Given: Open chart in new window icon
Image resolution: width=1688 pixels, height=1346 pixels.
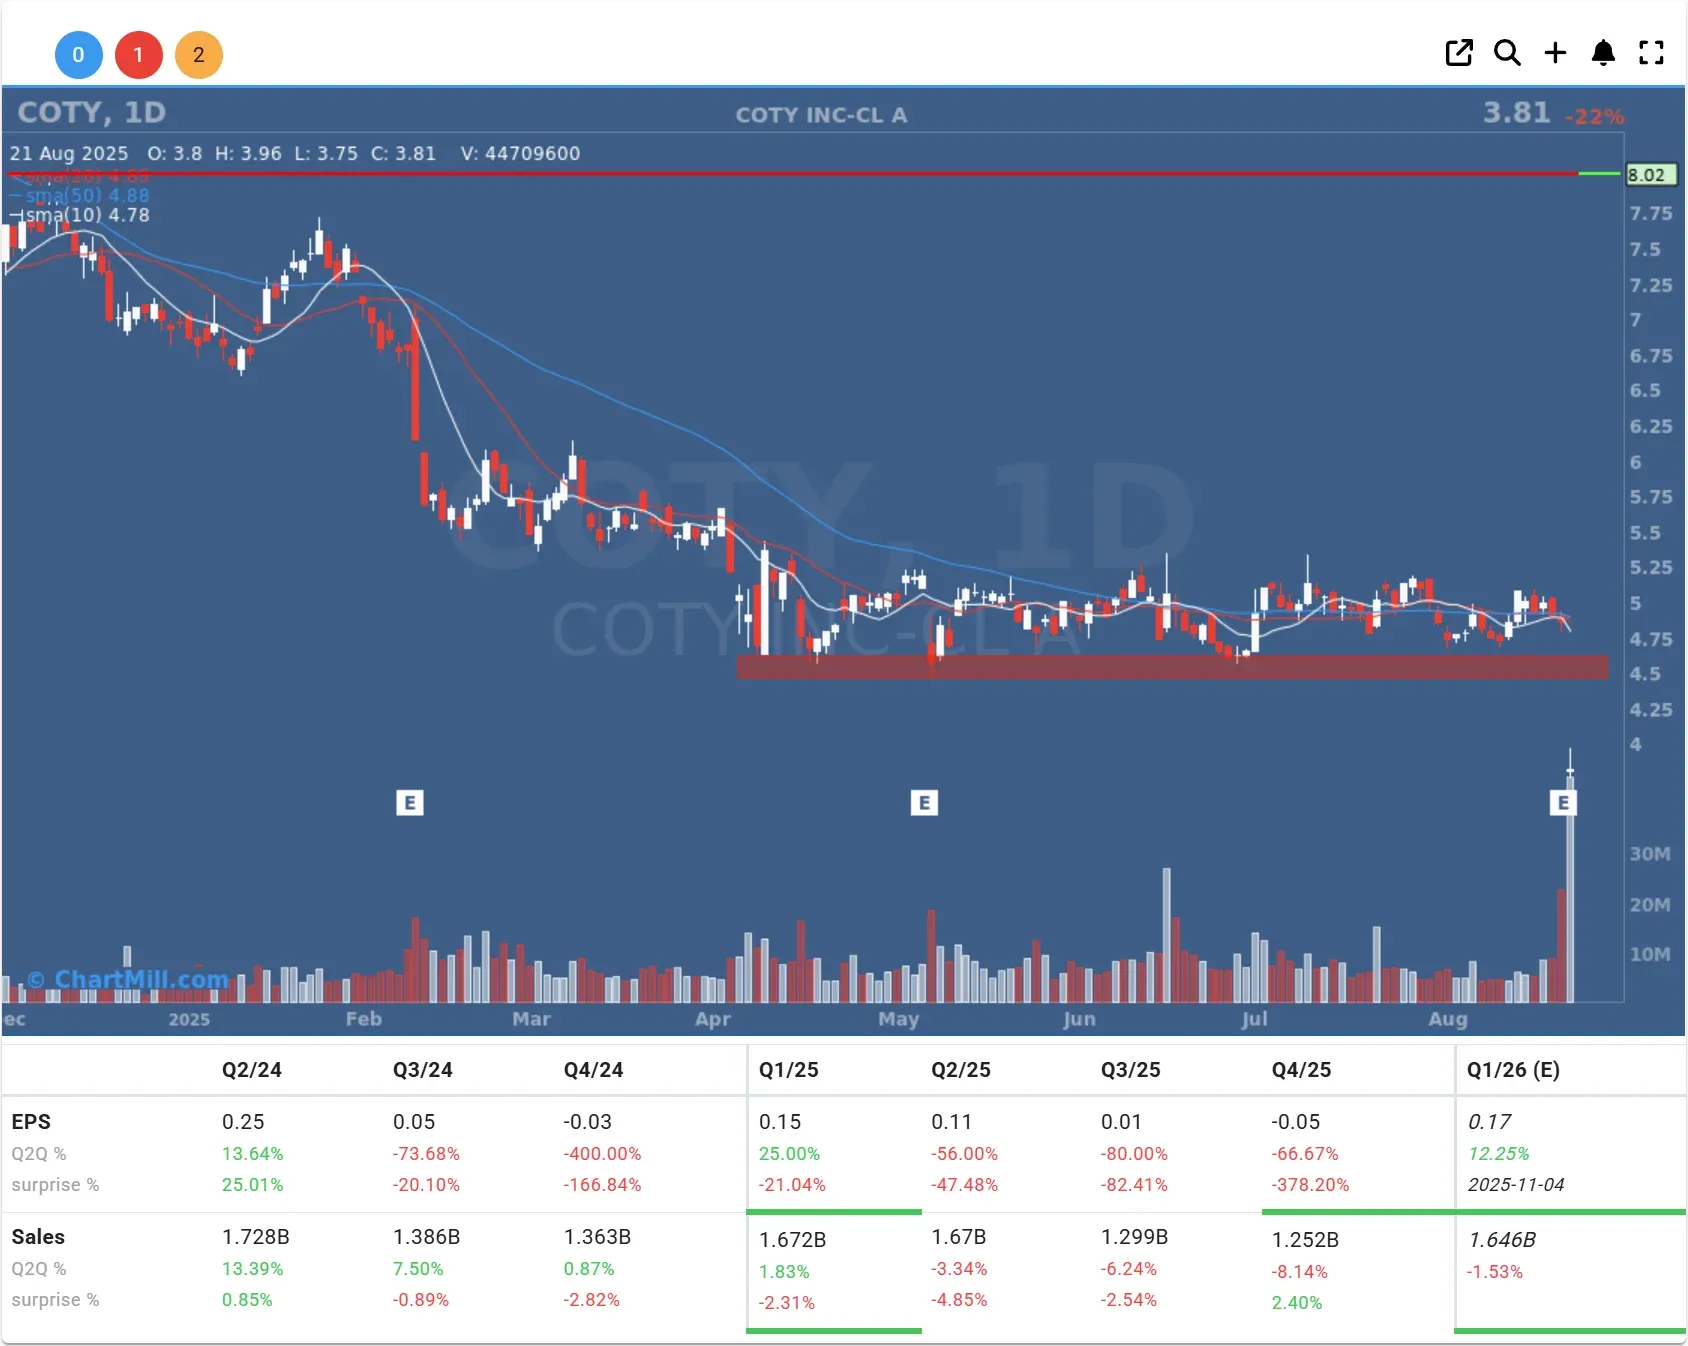Looking at the screenshot, I should (1459, 53).
